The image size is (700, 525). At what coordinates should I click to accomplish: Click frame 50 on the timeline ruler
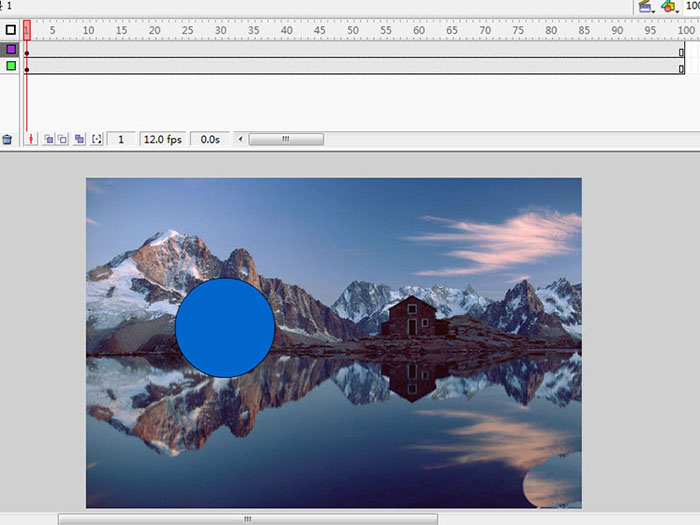(352, 30)
